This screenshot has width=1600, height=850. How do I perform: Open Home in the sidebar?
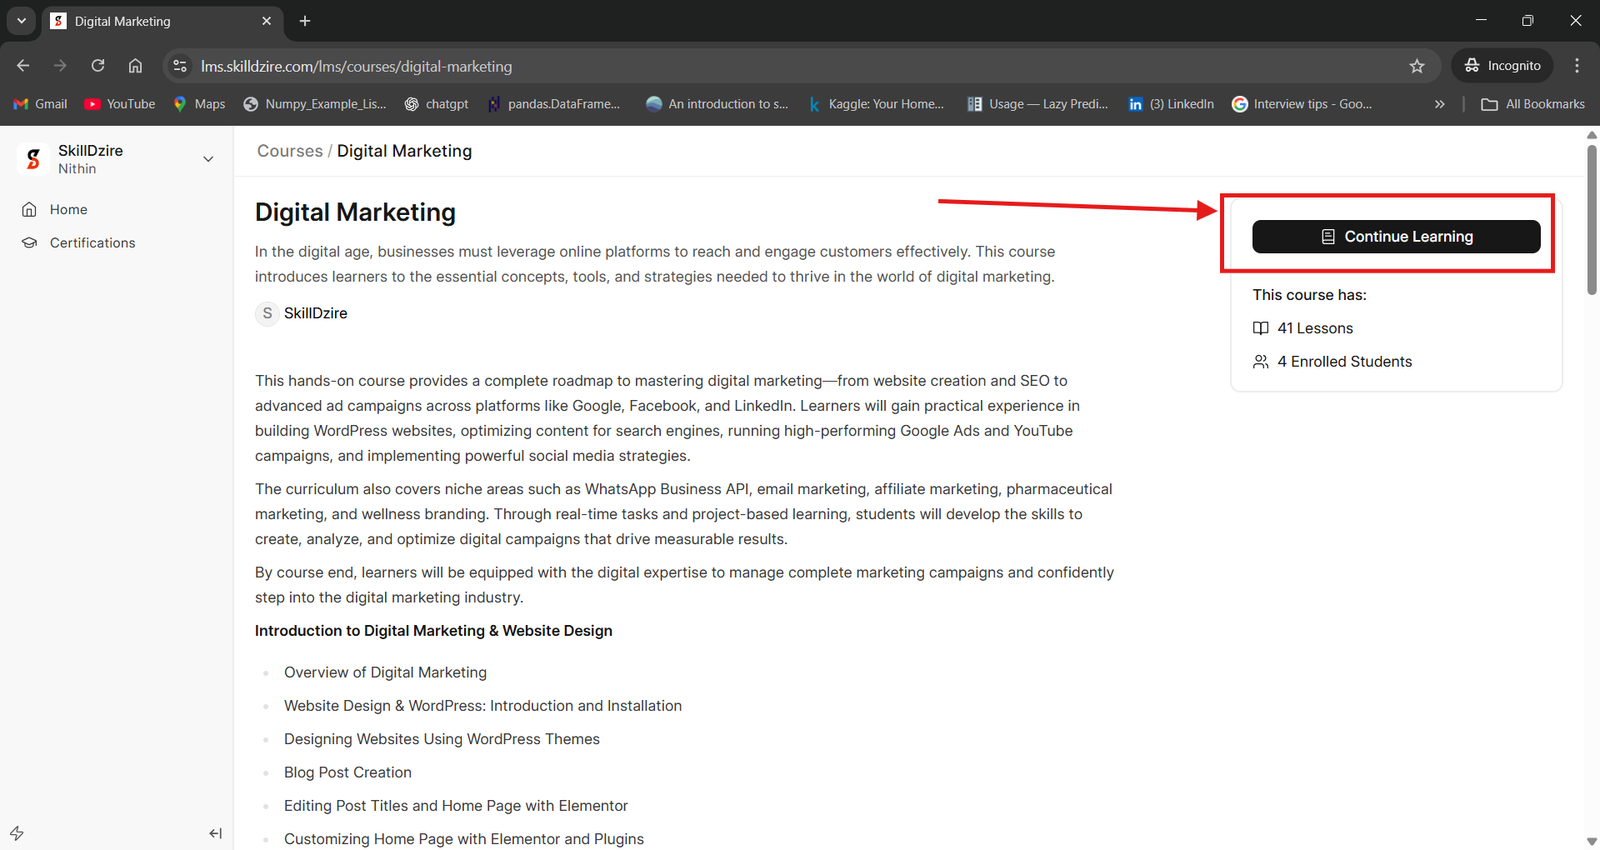68,209
